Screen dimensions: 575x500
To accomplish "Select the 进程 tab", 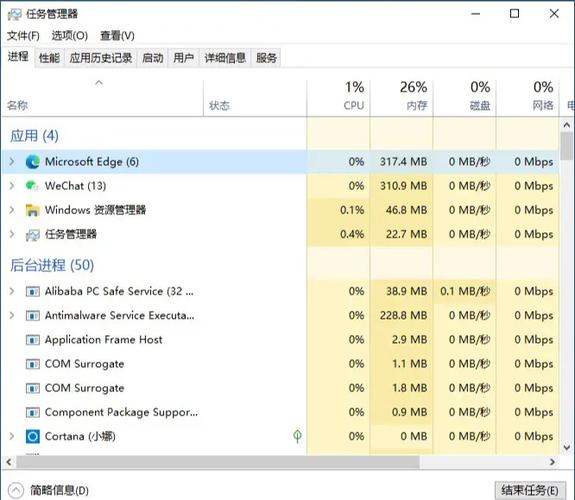I will tap(18, 56).
